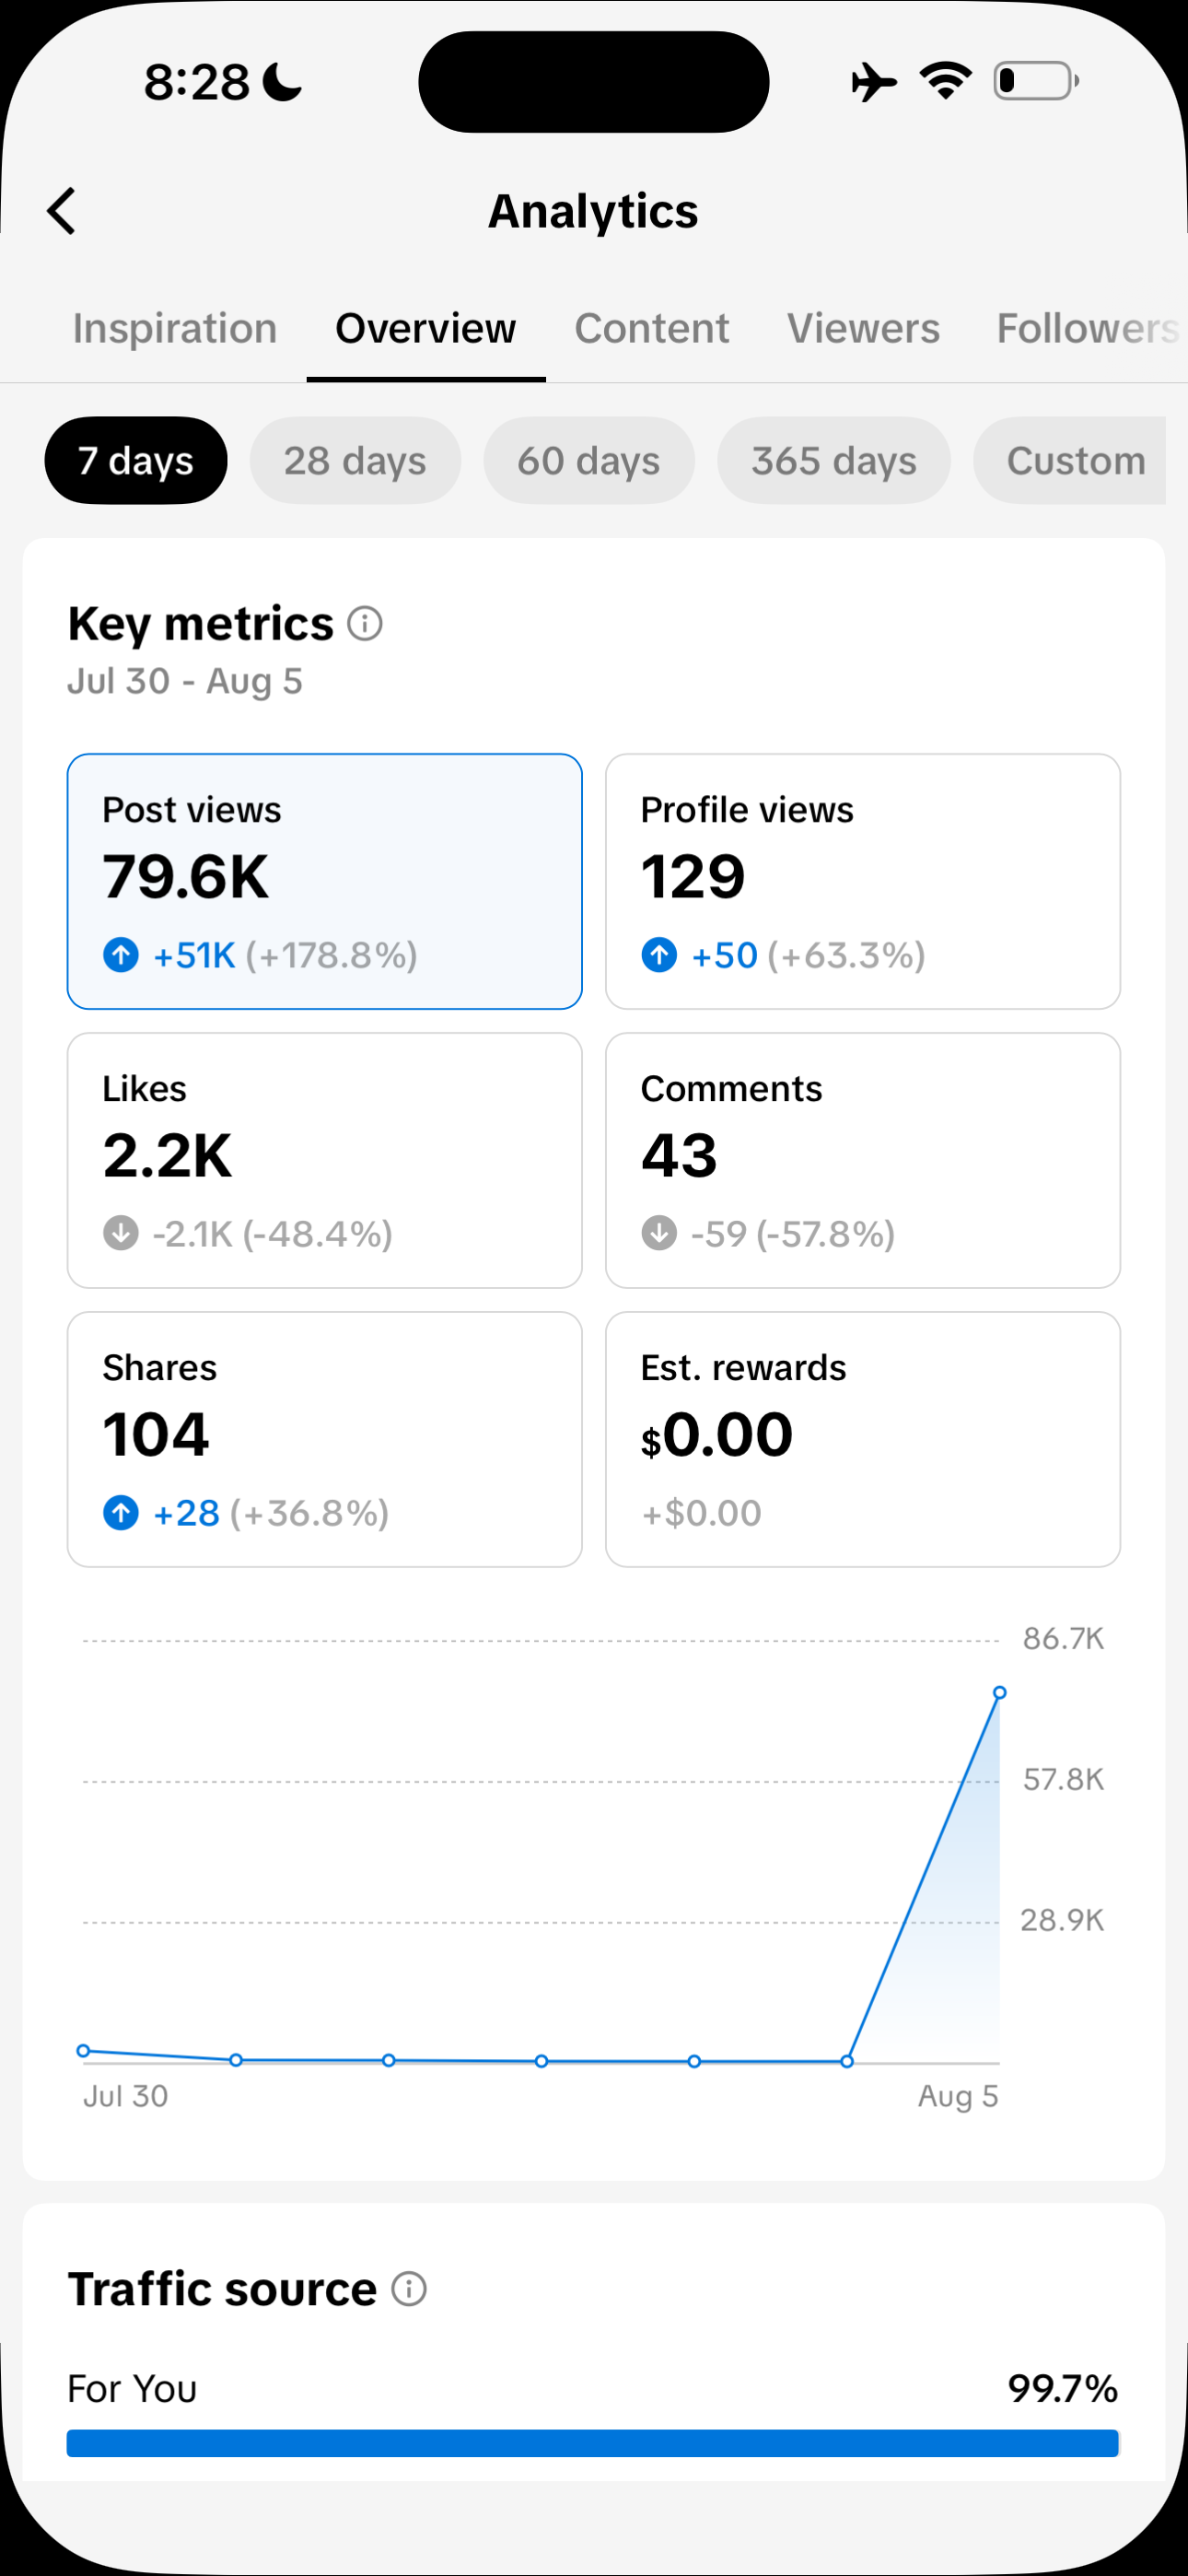Image resolution: width=1188 pixels, height=2576 pixels.
Task: Tap the Wi-Fi status icon
Action: (x=946, y=81)
